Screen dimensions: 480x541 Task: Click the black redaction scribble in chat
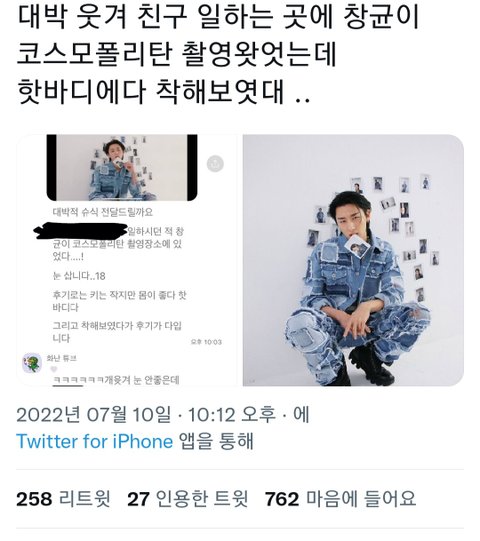[81, 231]
